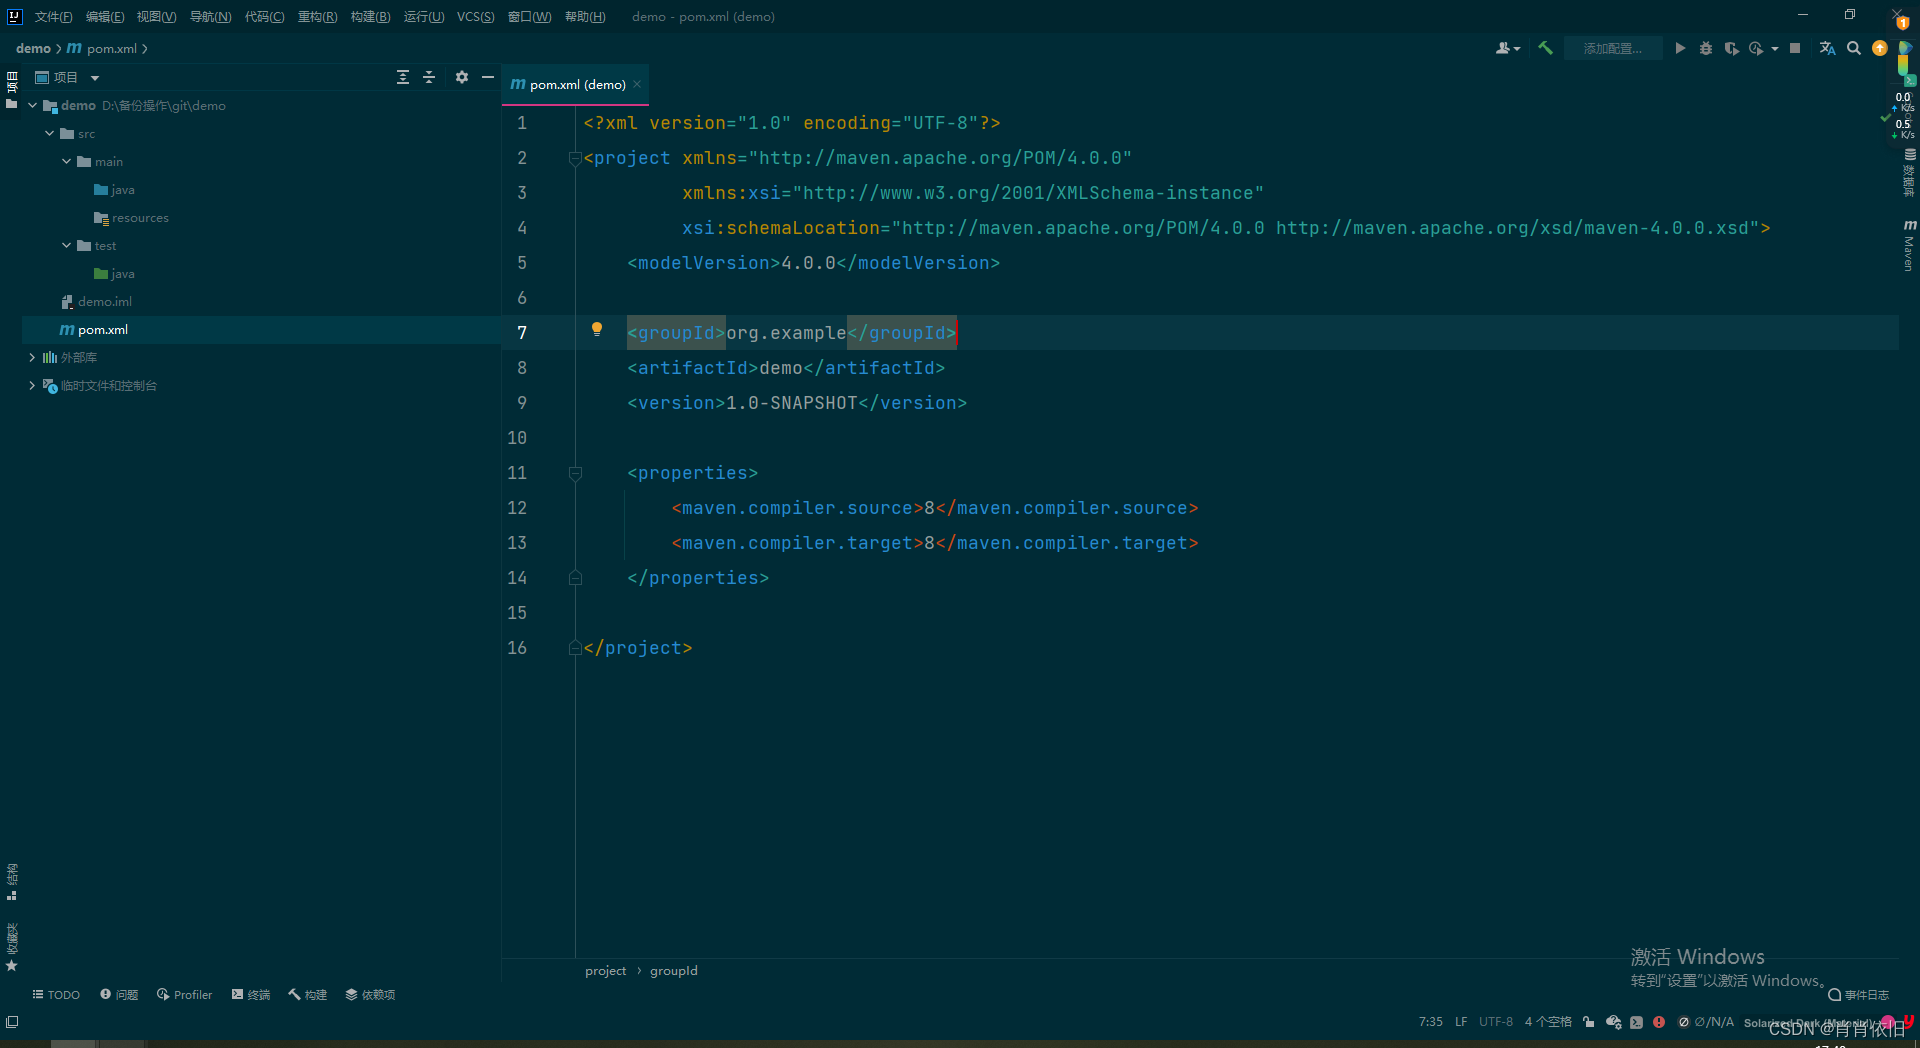Open the project panel settings gear
This screenshot has height=1048, width=1920.
pos(461,77)
